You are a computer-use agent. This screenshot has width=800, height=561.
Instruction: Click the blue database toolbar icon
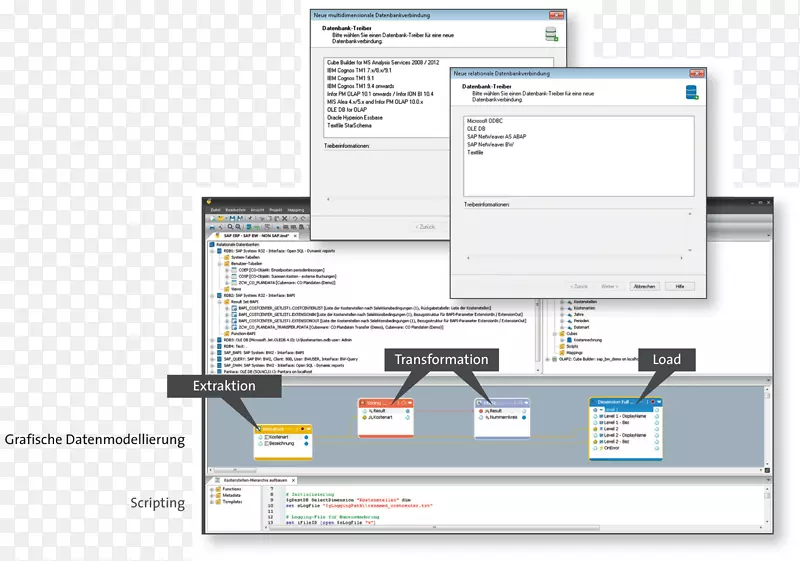pyautogui.click(x=249, y=227)
